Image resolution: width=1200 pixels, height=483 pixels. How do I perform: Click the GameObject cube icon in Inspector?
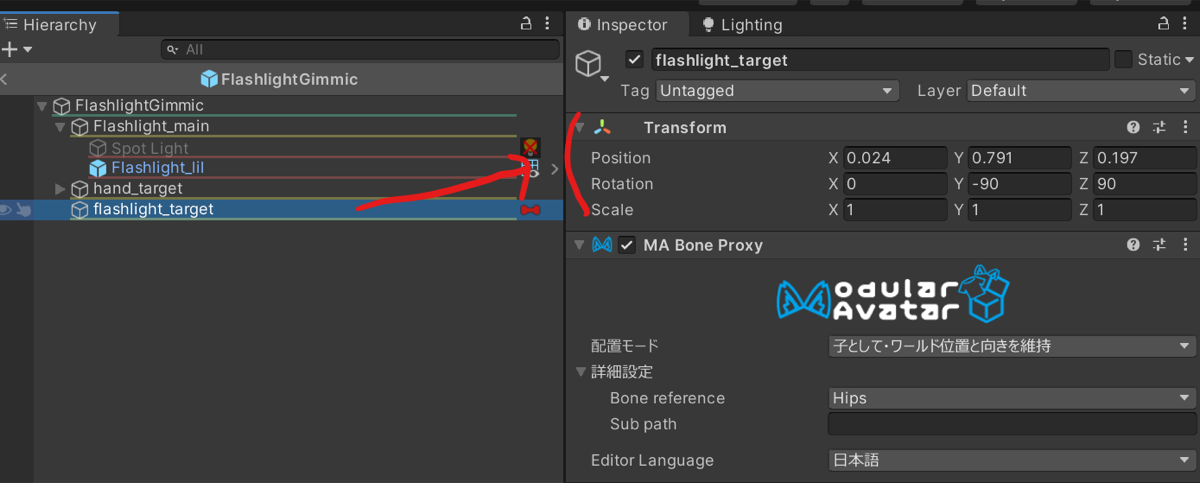[x=589, y=64]
